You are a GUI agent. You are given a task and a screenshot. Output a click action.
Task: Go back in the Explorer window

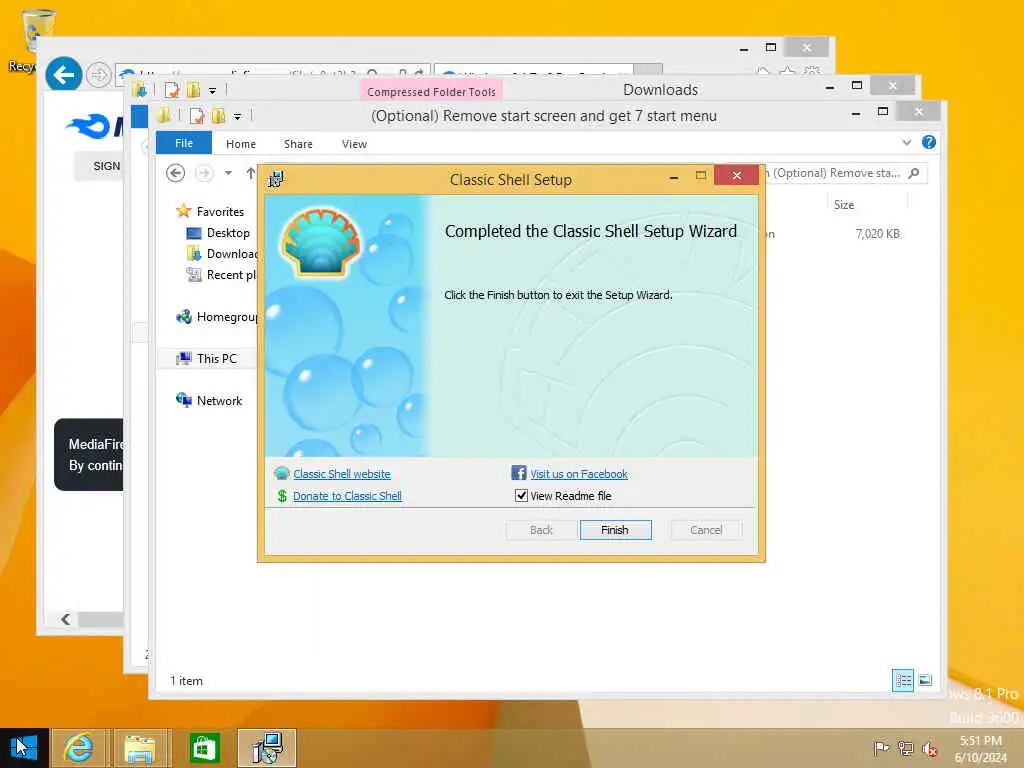[x=175, y=173]
